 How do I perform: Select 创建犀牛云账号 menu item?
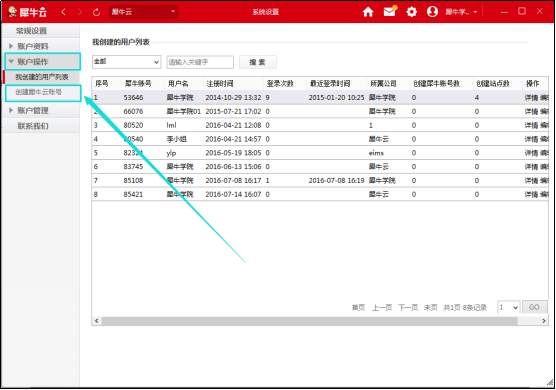(38, 92)
